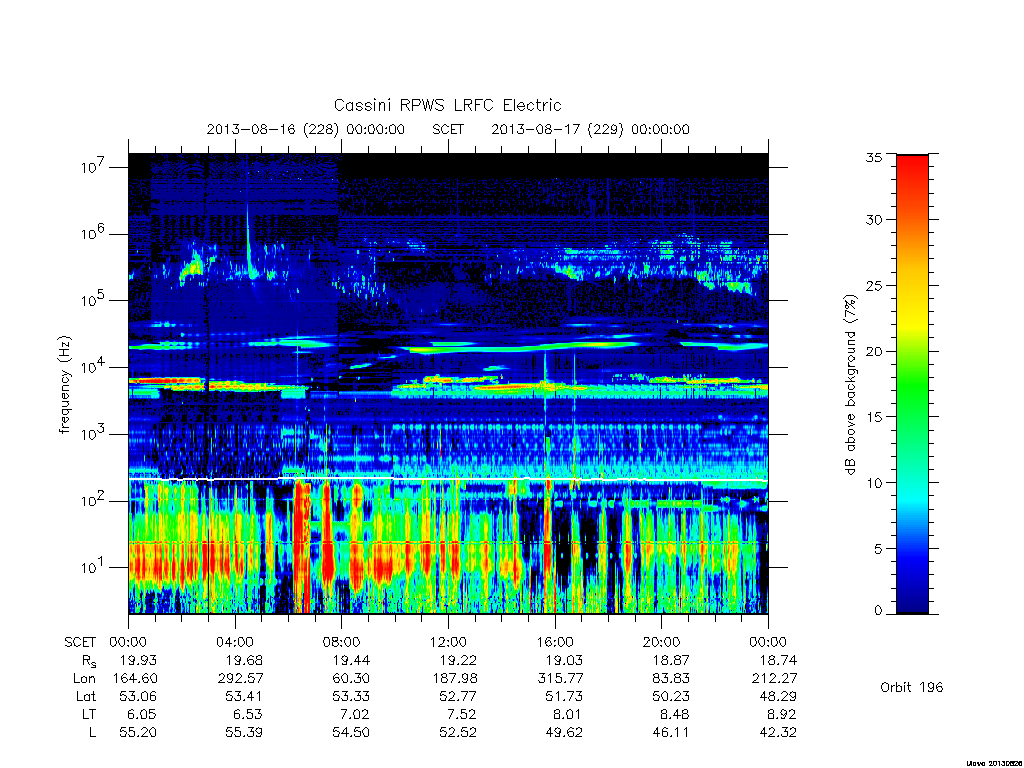The width and height of the screenshot is (1024, 768).
Task: Click the '20' color scale label
Action: click(874, 351)
